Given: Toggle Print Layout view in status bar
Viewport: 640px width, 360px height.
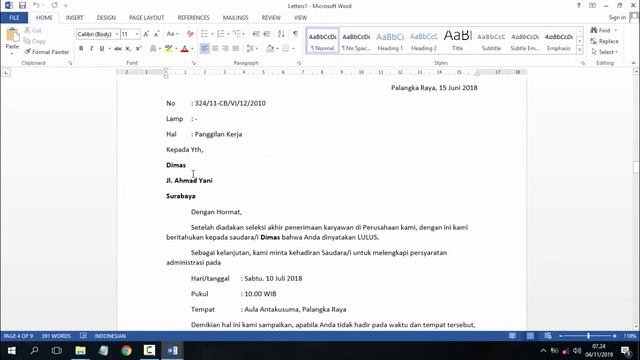Looking at the screenshot, I should (x=530, y=336).
